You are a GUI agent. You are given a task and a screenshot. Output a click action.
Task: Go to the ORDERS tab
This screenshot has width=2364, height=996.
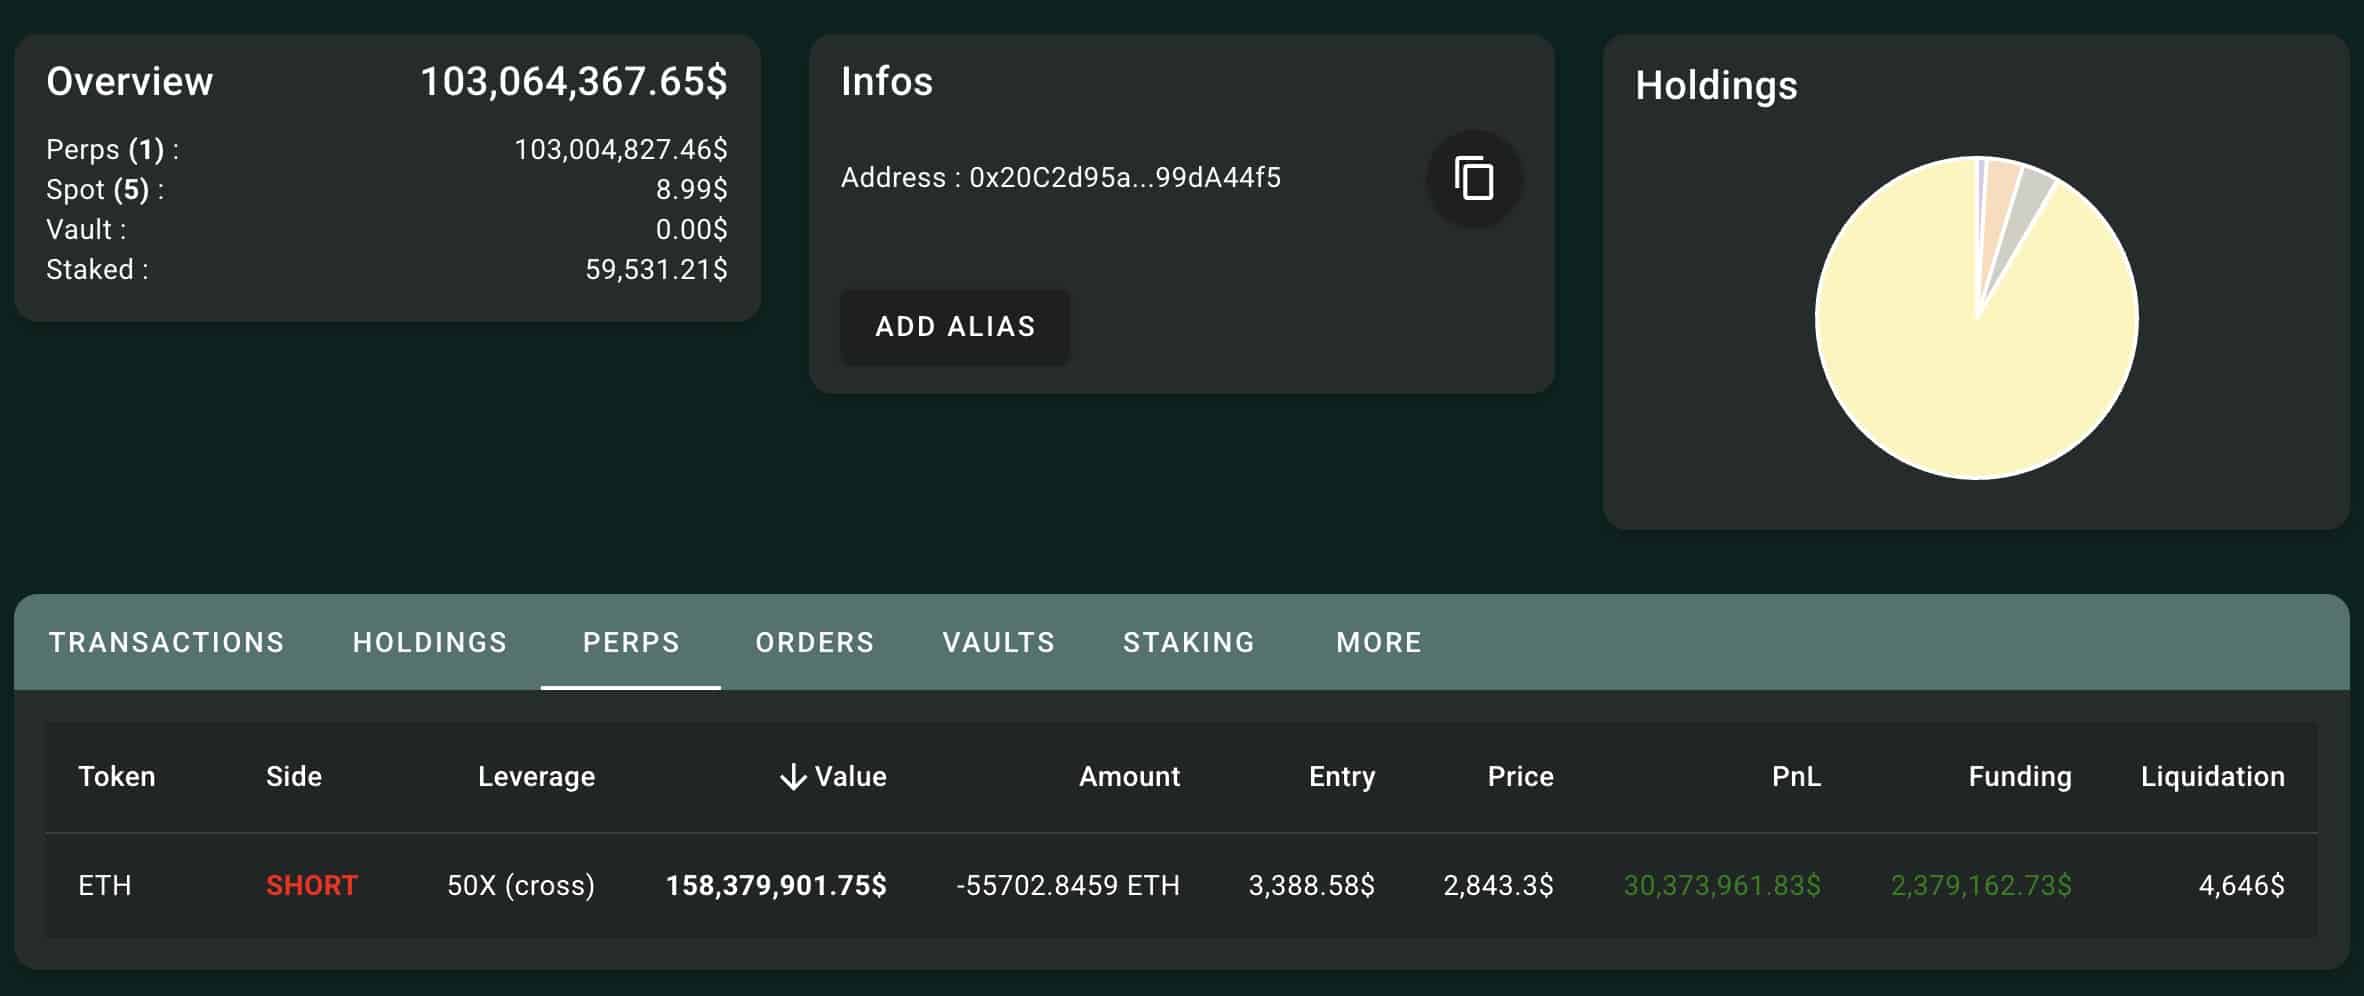tap(815, 642)
